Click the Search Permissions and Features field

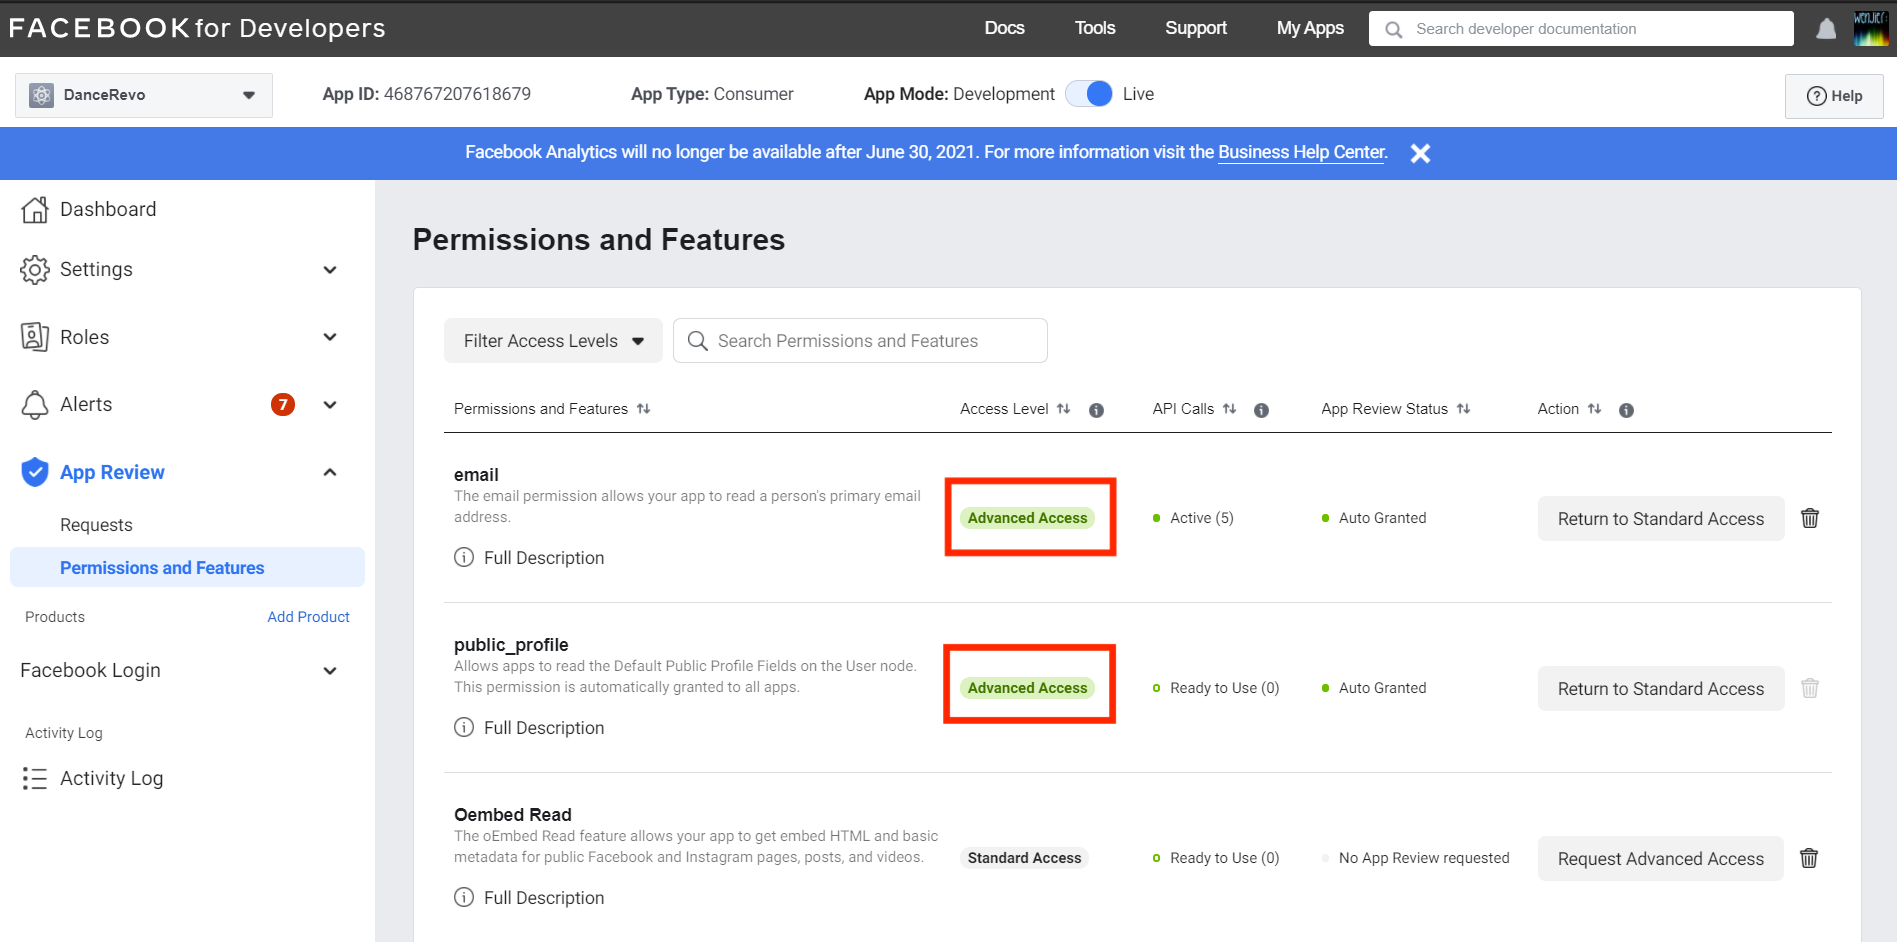coord(860,341)
